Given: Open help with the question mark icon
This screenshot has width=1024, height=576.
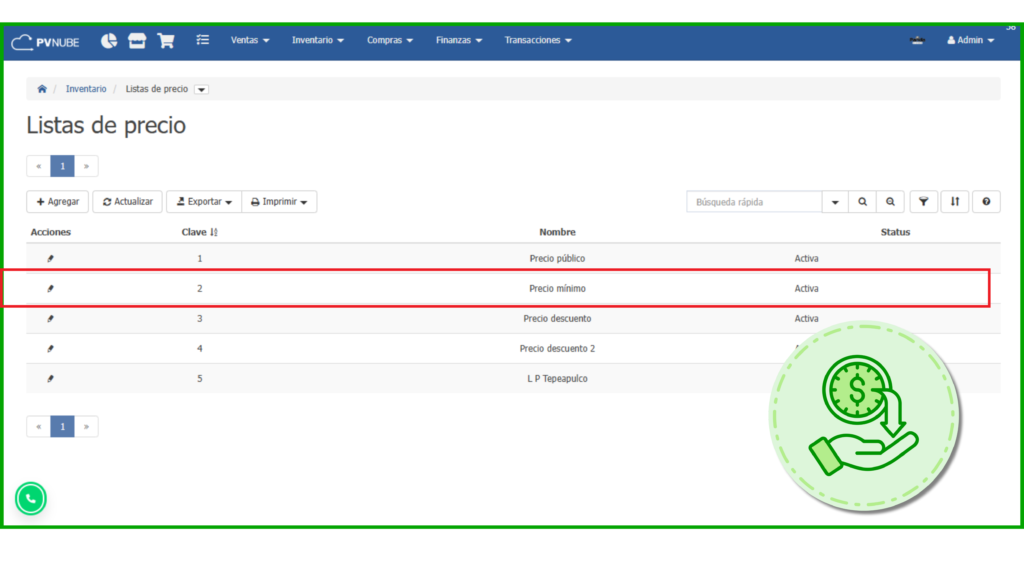Looking at the screenshot, I should tap(986, 202).
